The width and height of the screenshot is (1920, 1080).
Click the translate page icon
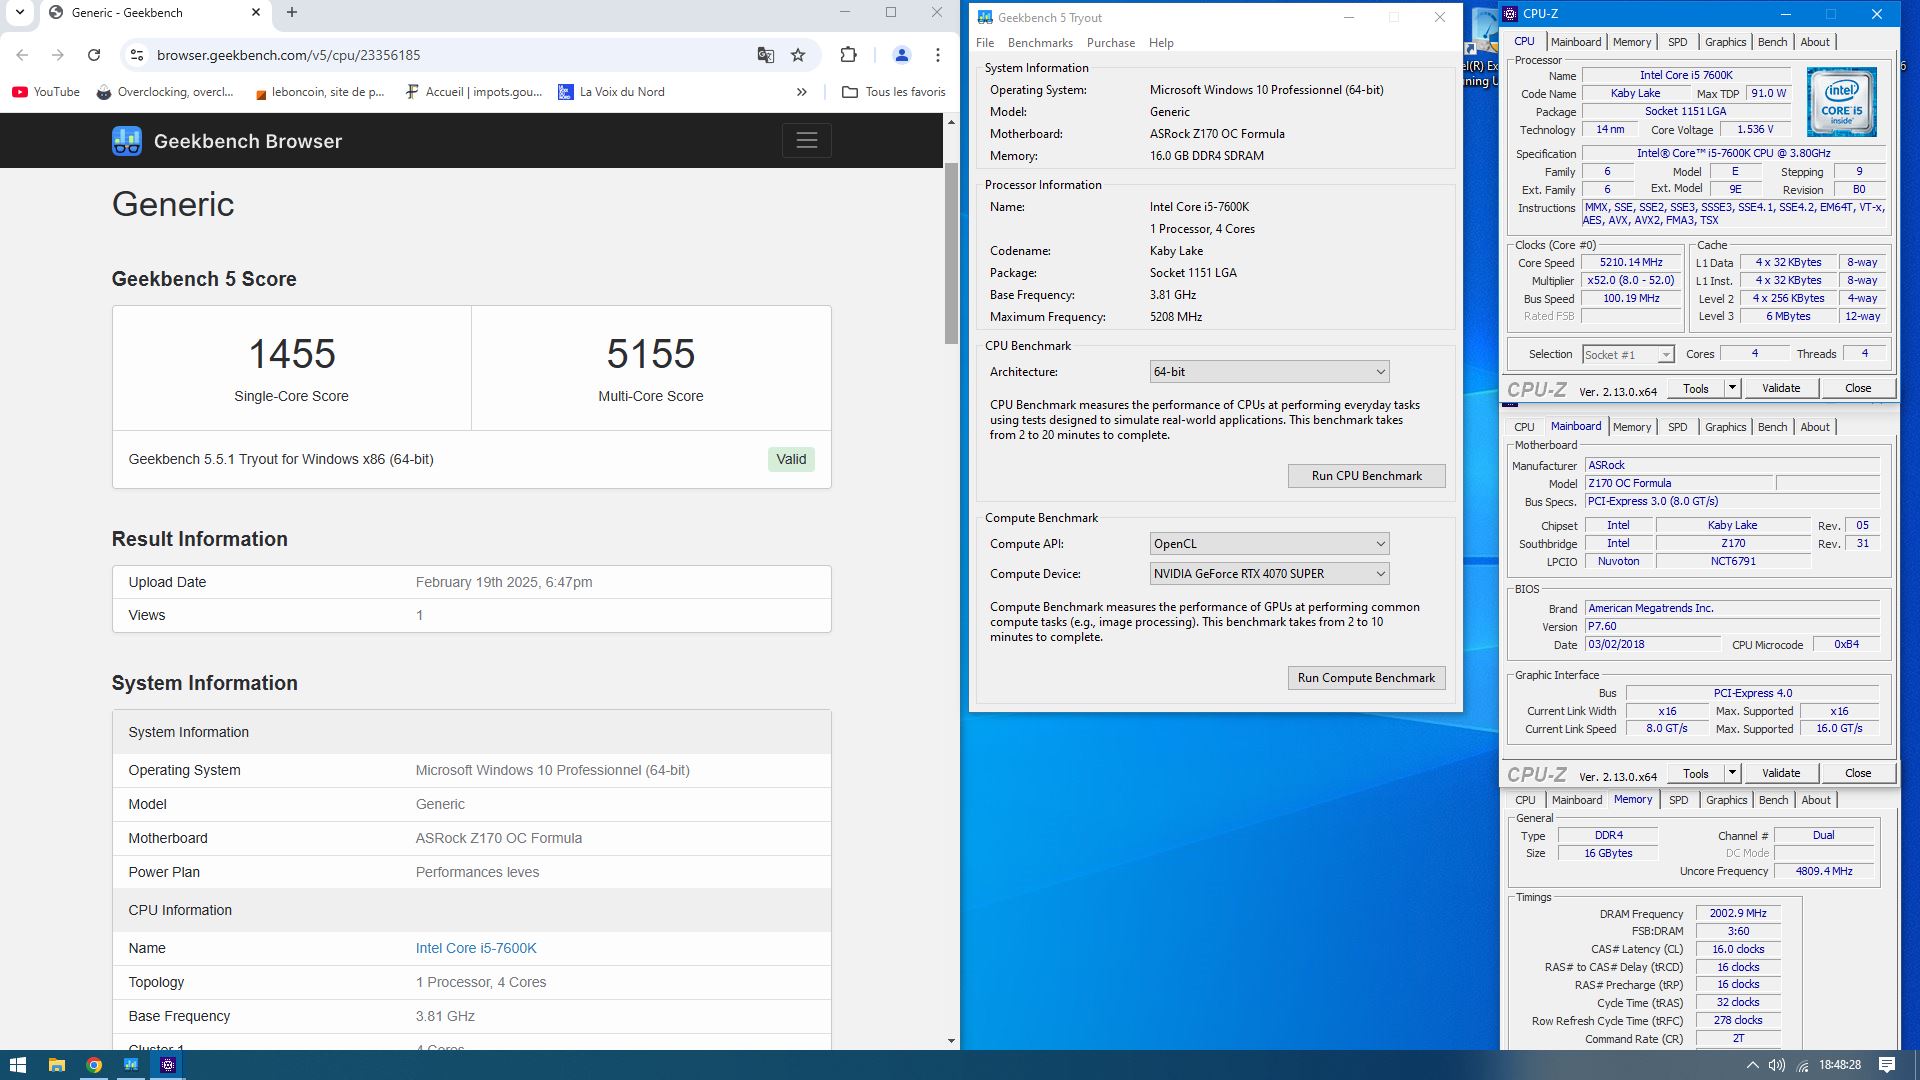click(x=765, y=55)
